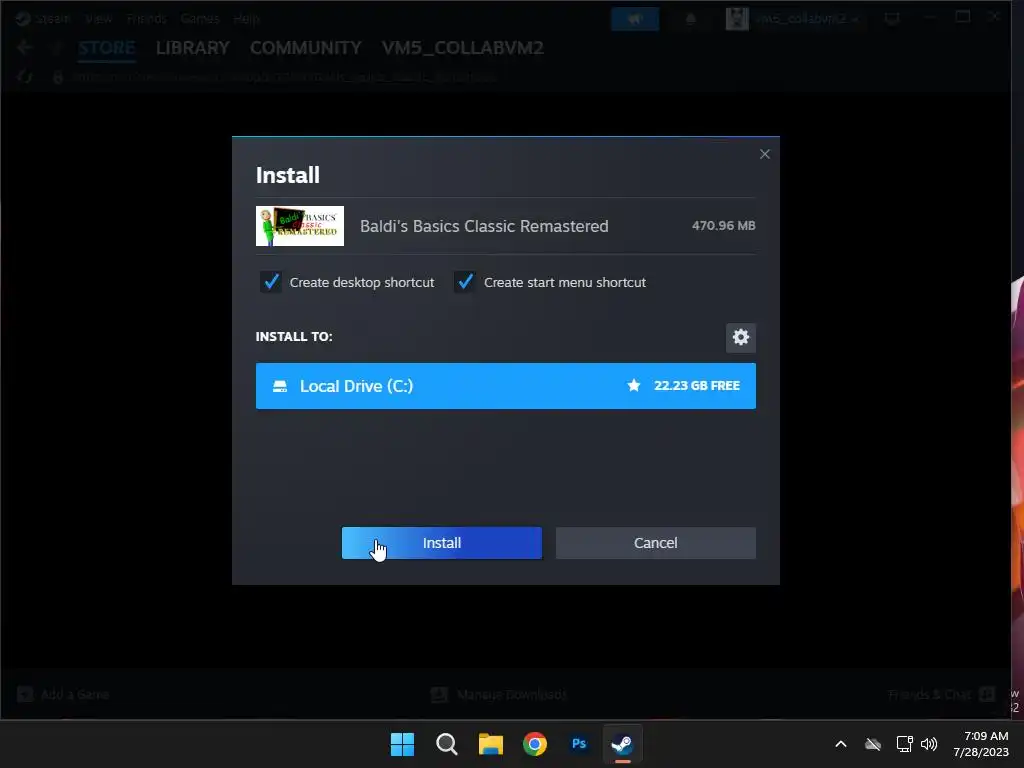Screen dimensions: 1024x768
Task: Click Steam URL address bar
Action: tap(284, 77)
